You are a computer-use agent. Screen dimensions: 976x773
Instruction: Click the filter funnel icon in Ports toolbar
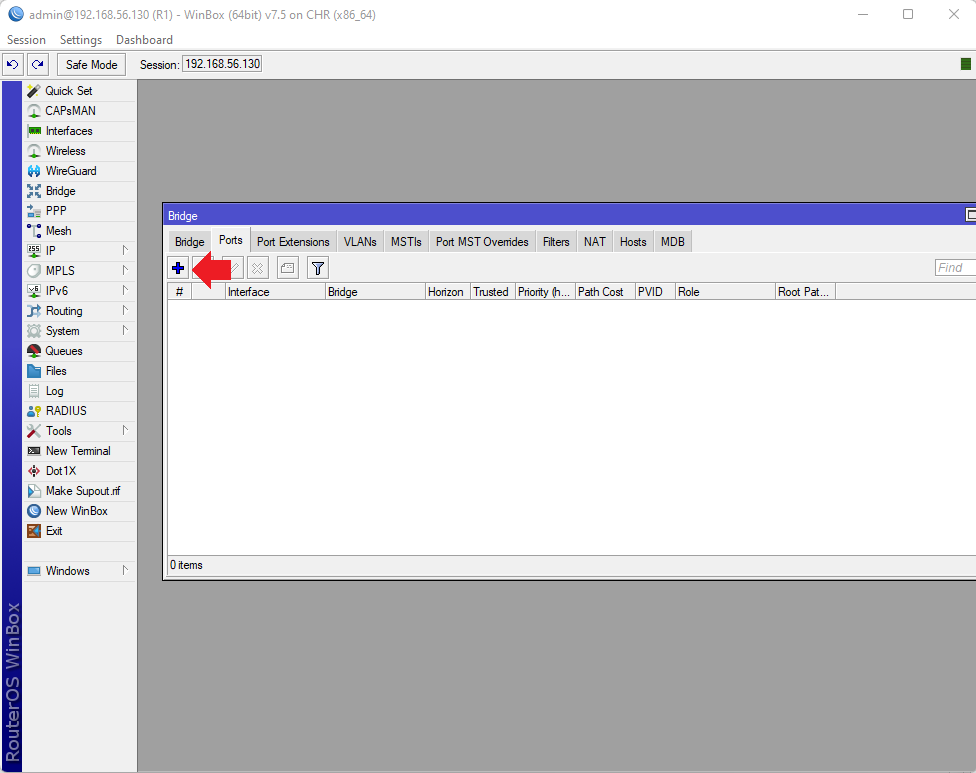click(x=317, y=267)
